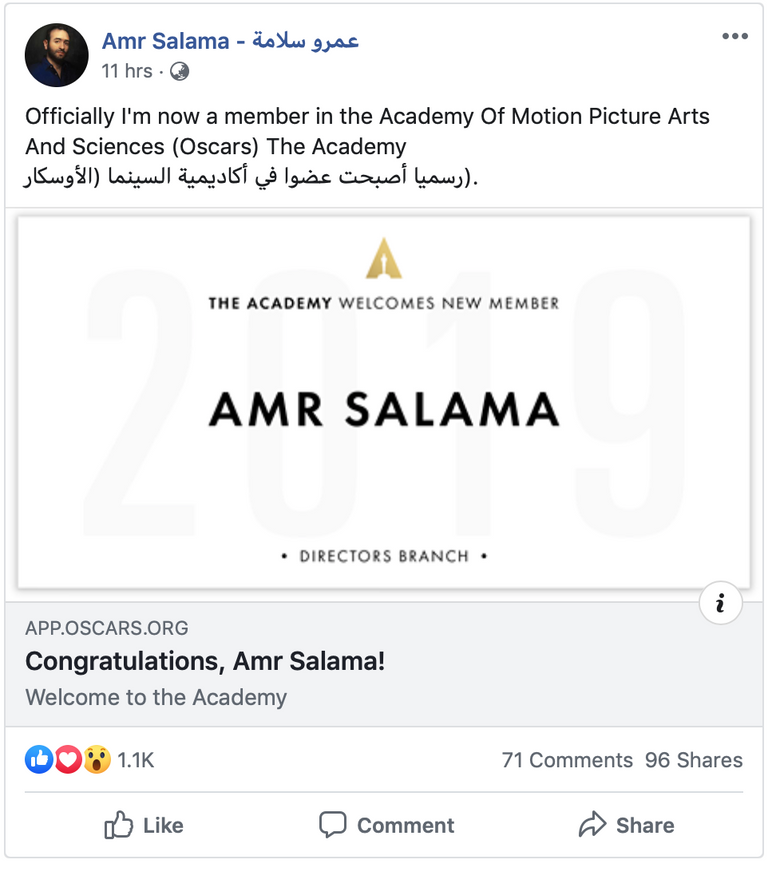Click the 96 Shares counter

click(693, 760)
